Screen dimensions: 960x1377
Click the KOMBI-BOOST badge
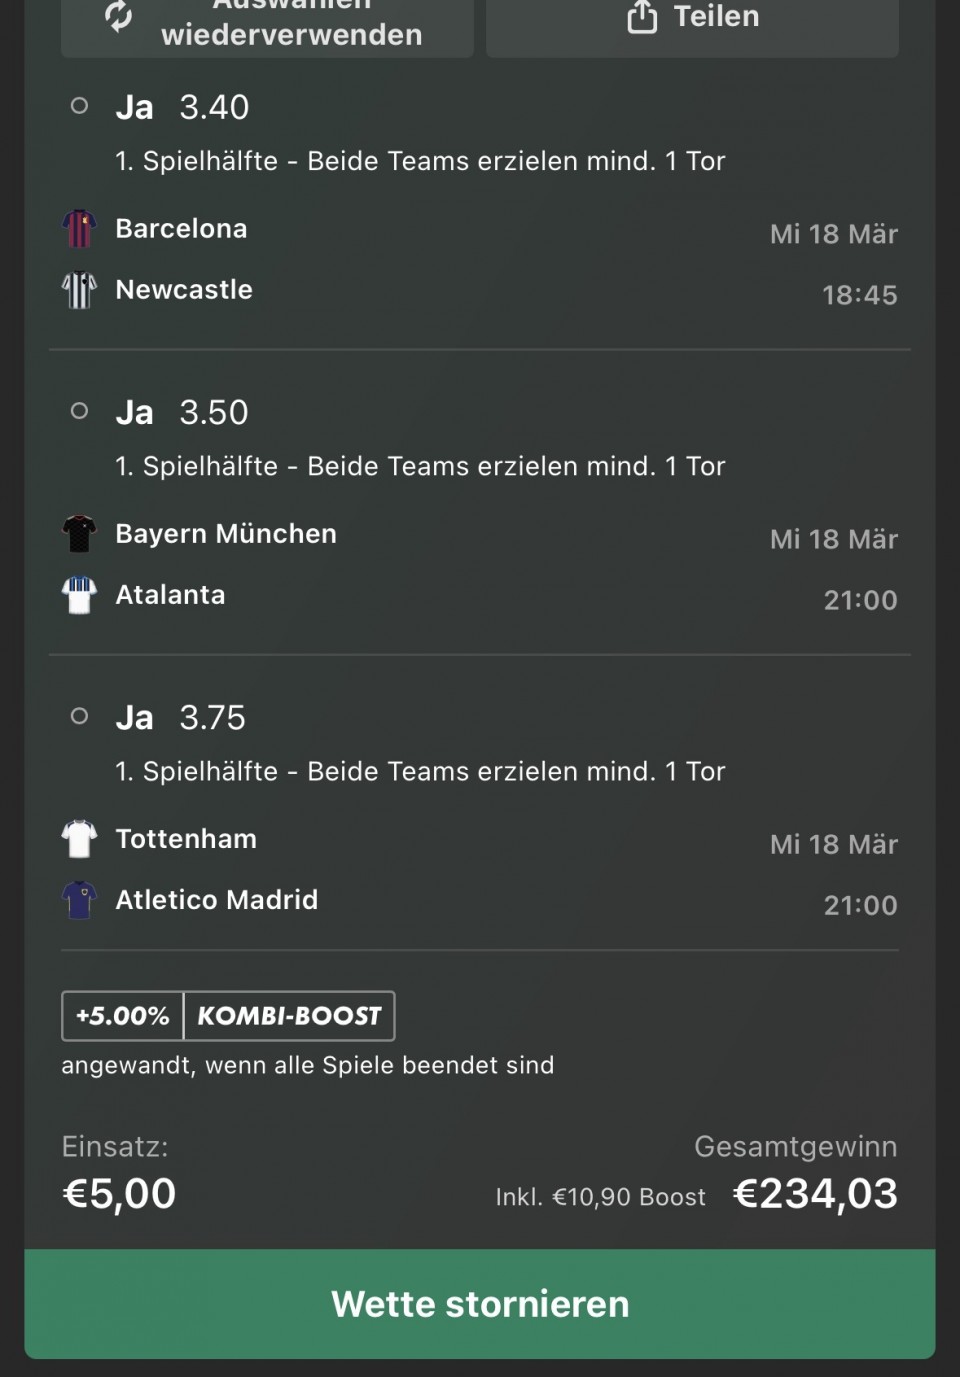point(289,1016)
